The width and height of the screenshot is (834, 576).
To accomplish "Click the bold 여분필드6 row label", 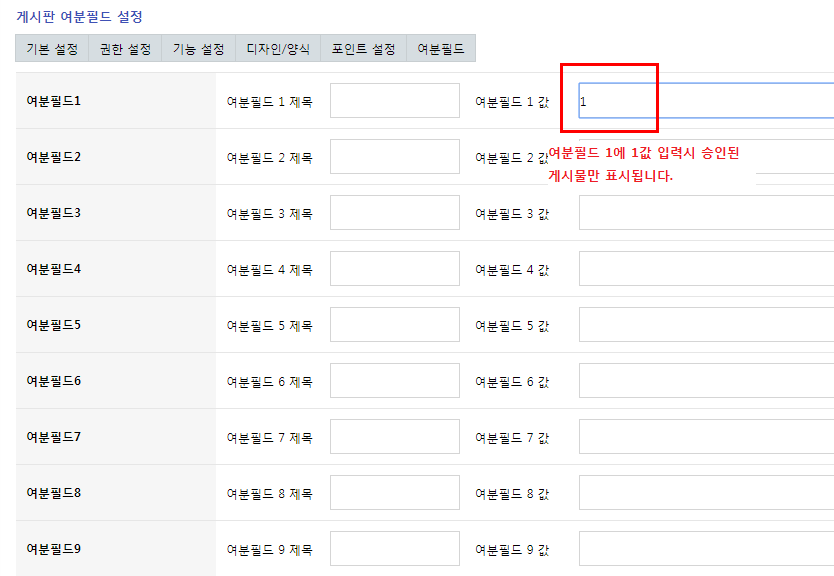I will pos(54,381).
